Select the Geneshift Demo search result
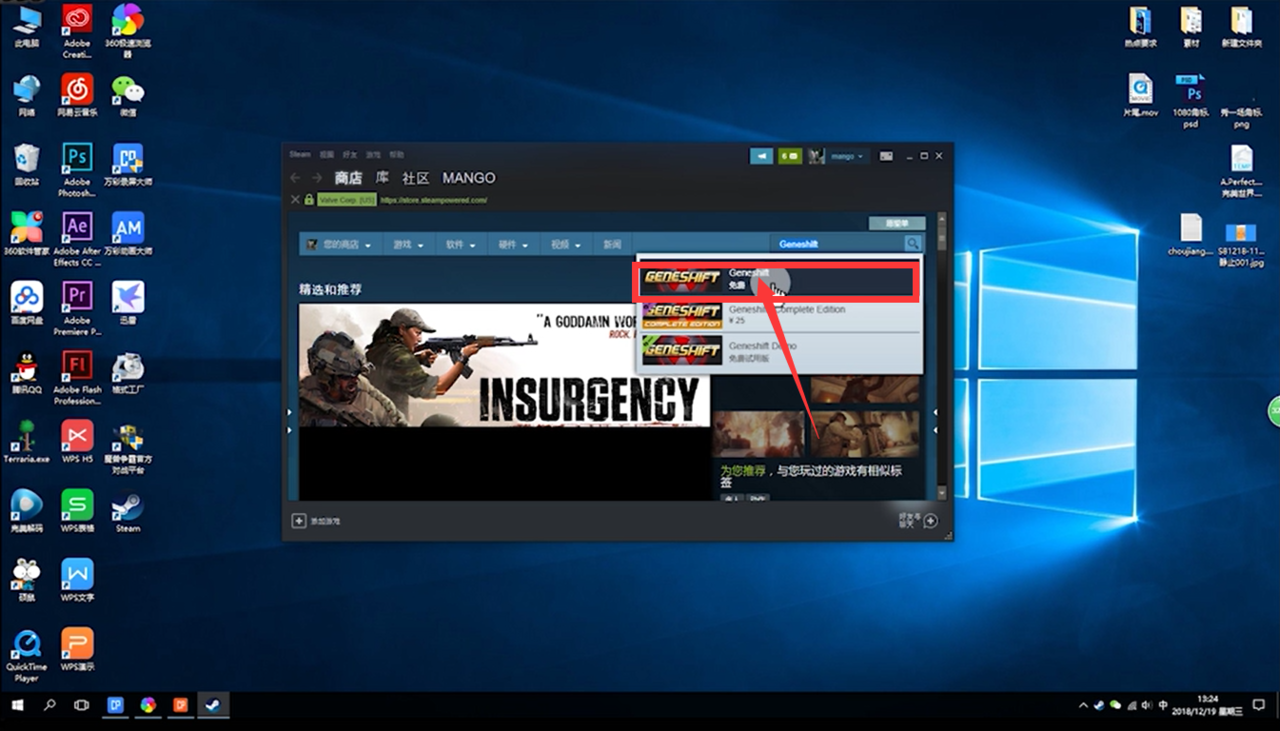Screen dimensions: 1280x731 coord(779,351)
